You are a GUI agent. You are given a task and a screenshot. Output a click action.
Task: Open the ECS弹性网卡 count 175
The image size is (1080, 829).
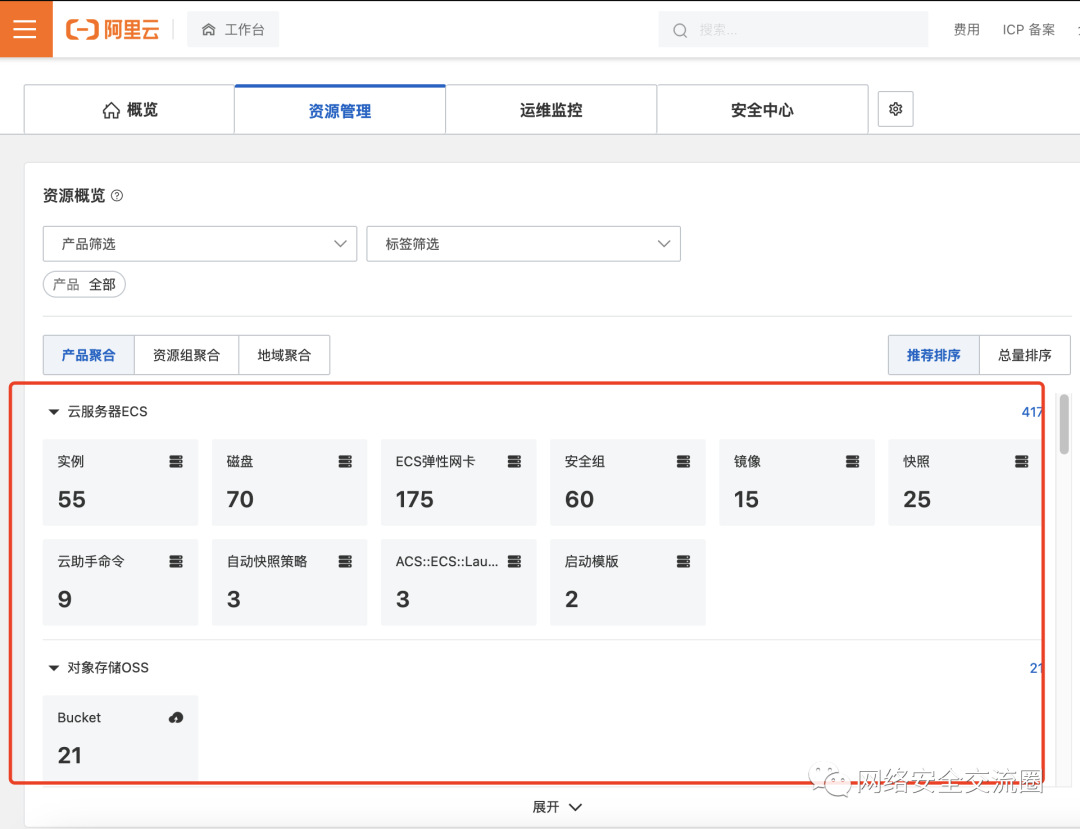pos(415,499)
